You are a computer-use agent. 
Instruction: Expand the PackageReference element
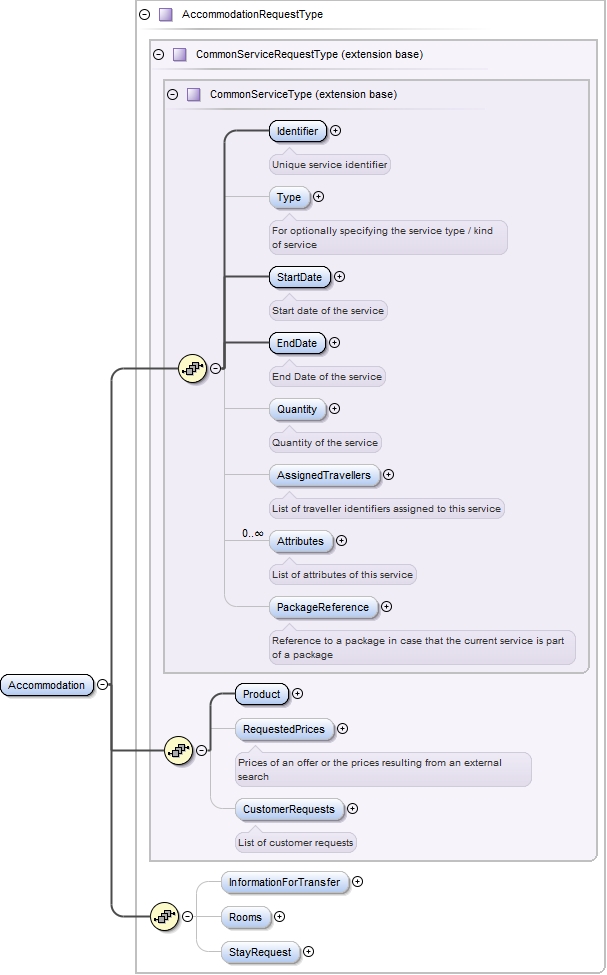pyautogui.click(x=386, y=606)
